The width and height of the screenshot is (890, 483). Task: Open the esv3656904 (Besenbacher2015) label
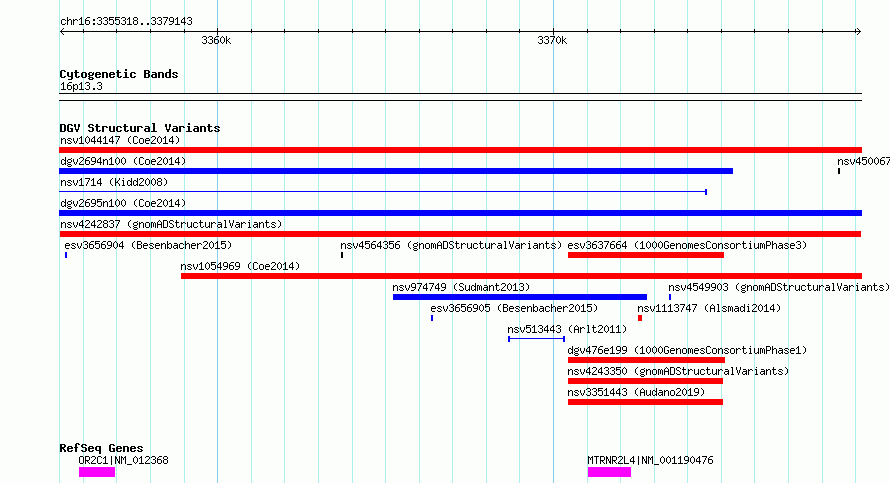coord(148,245)
